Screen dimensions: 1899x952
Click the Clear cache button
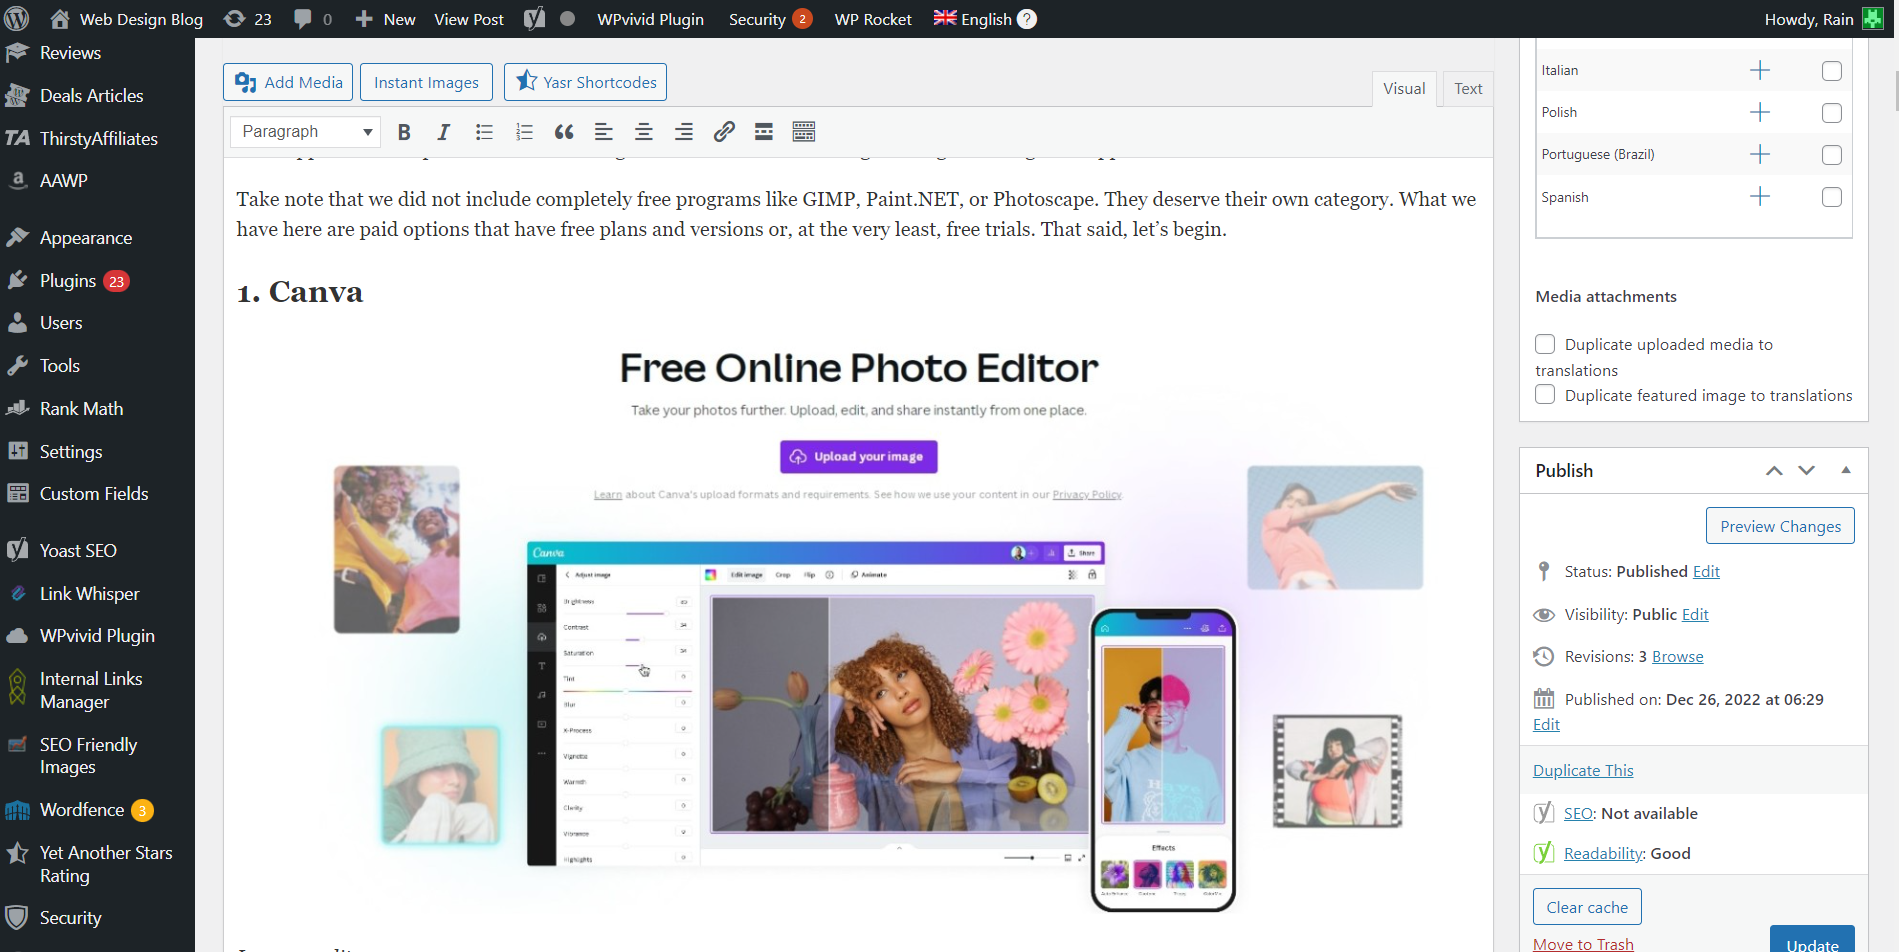(1587, 907)
